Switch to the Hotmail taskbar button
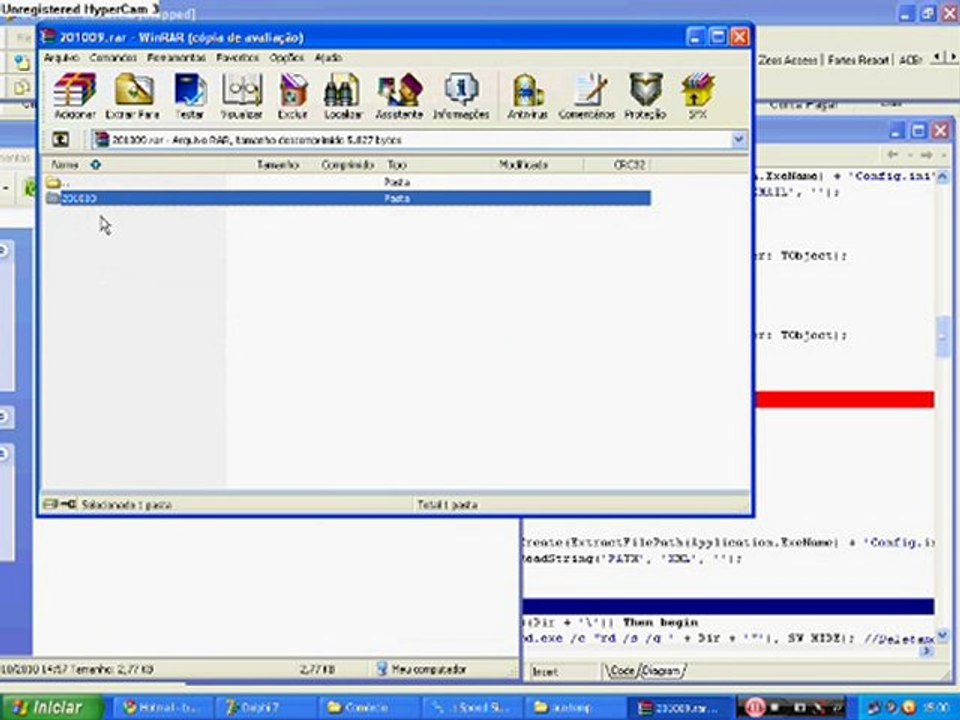Image resolution: width=960 pixels, height=720 pixels. (162, 708)
